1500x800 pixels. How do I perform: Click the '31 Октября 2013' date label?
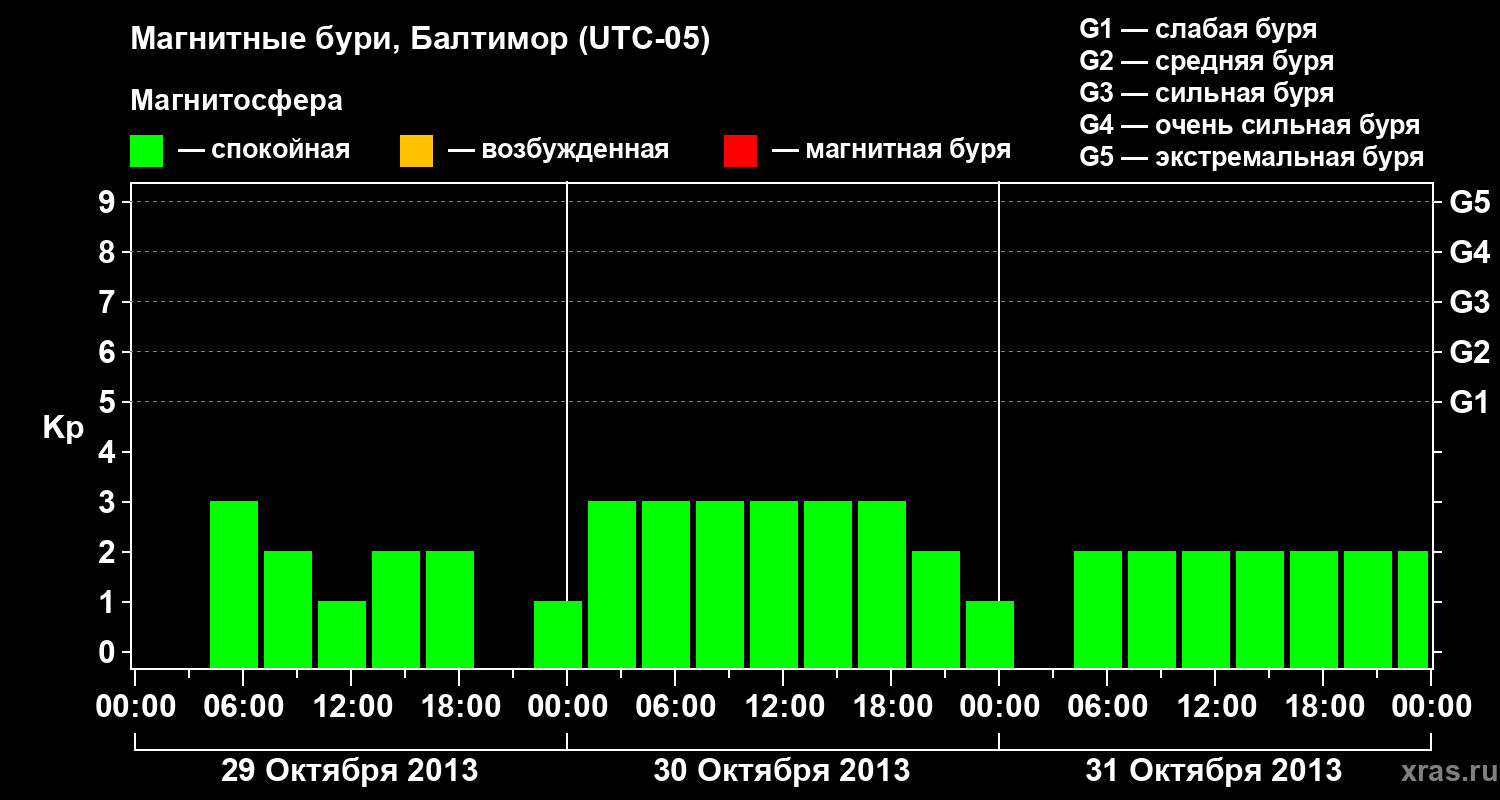1213,771
